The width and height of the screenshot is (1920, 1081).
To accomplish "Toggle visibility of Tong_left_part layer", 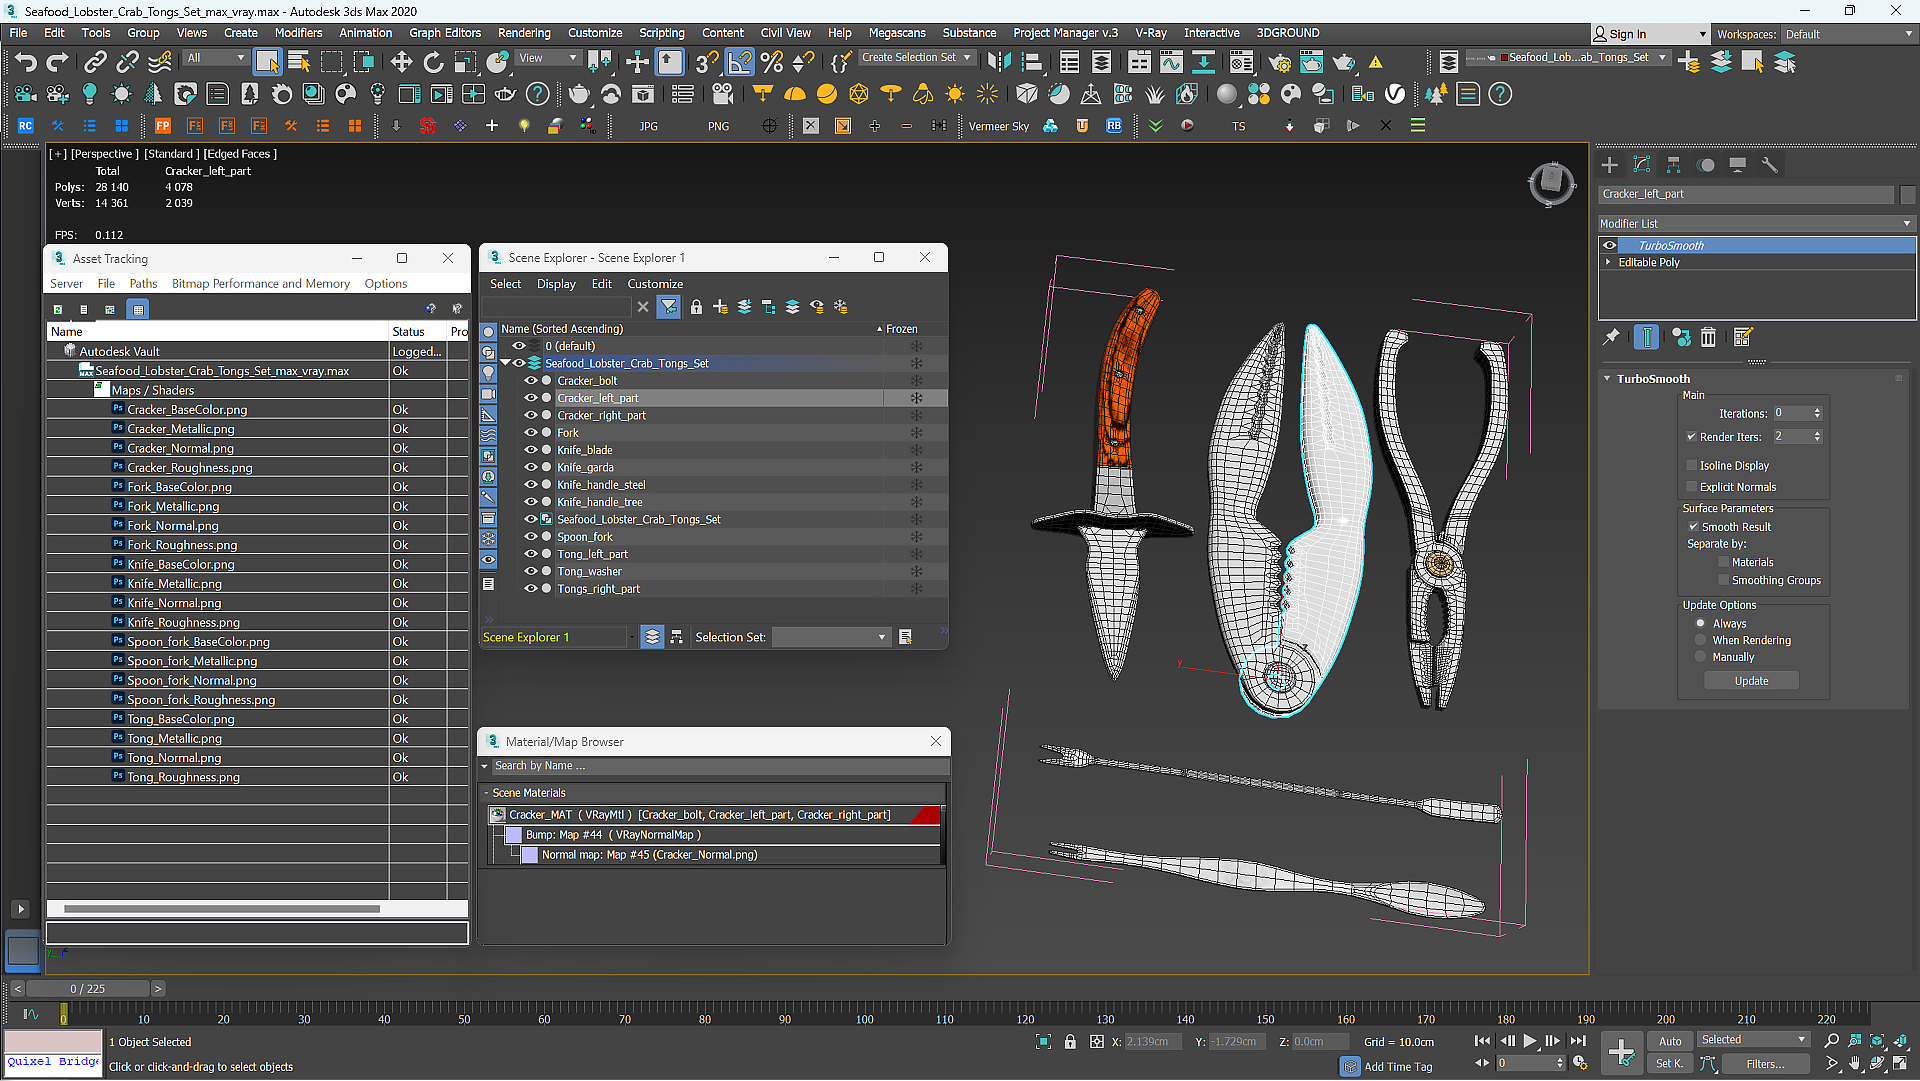I will click(527, 554).
